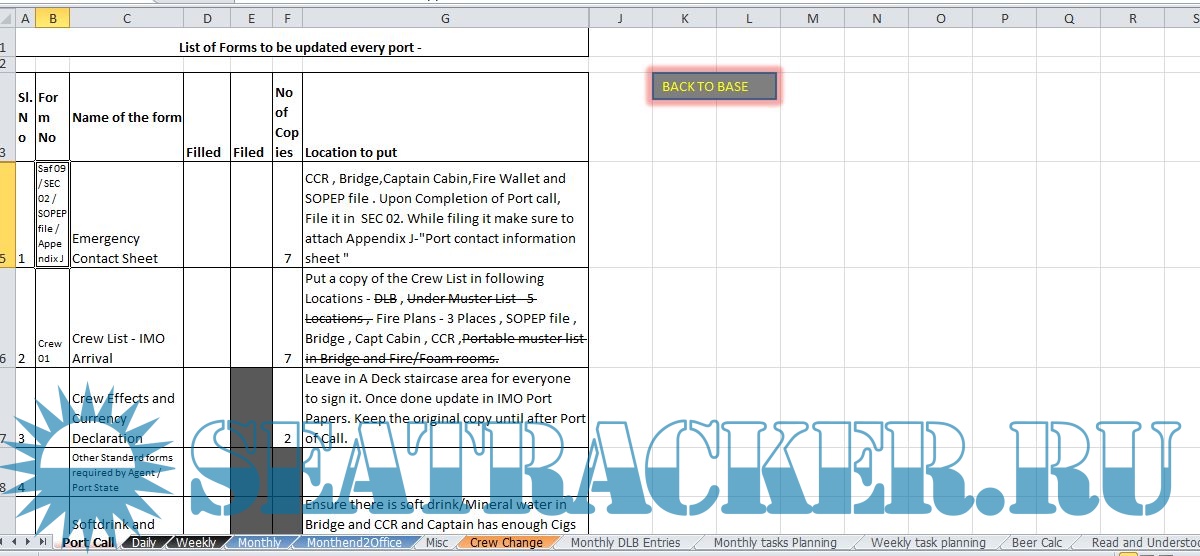Image resolution: width=1200 pixels, height=556 pixels.
Task: Select the Beer Calc sheet tab
Action: pyautogui.click(x=1036, y=543)
